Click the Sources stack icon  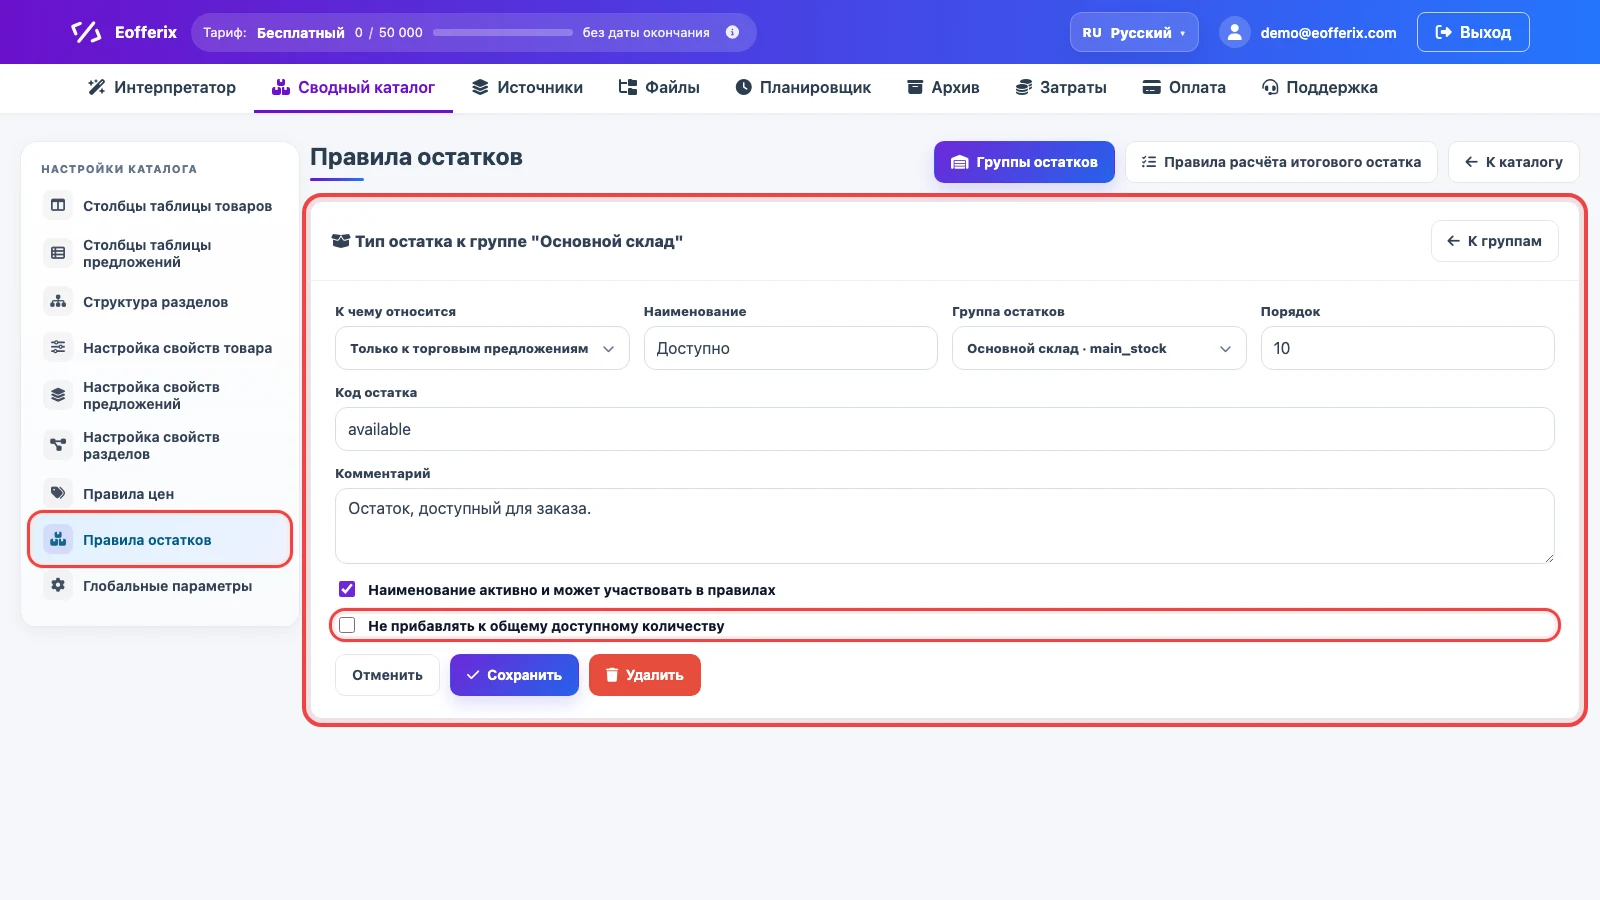point(480,87)
